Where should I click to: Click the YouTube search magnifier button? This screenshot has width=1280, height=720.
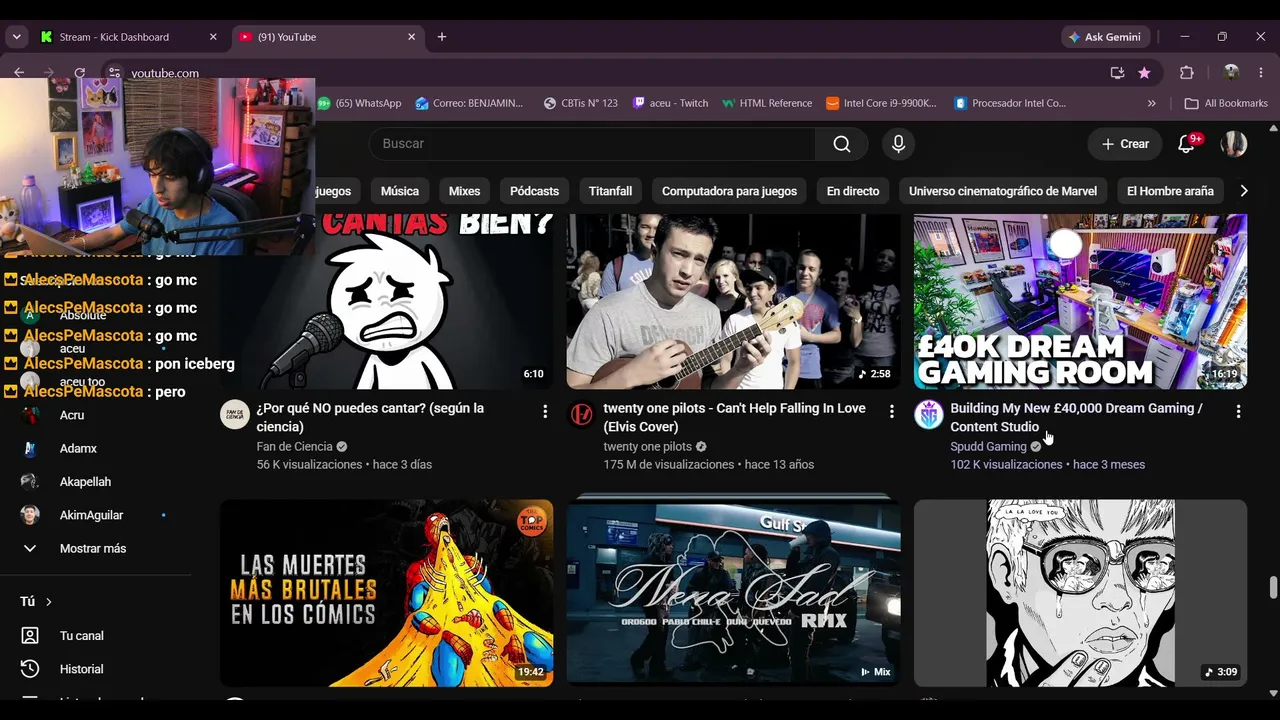[842, 144]
